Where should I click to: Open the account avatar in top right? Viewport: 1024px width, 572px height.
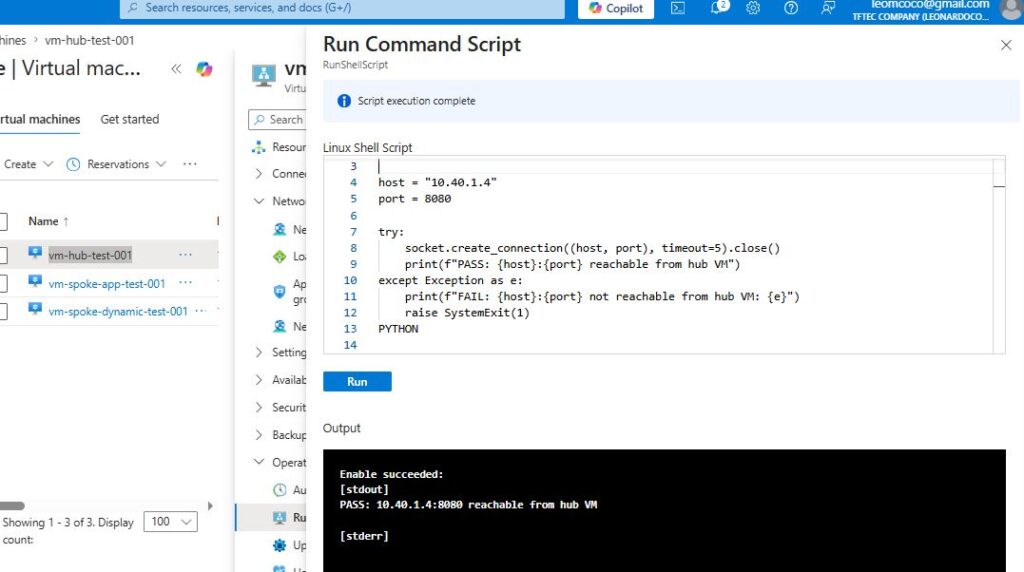pyautogui.click(x=1011, y=9)
